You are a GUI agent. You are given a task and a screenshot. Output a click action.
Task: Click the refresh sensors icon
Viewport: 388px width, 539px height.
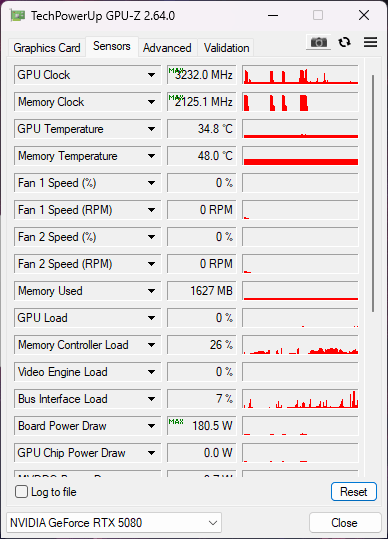click(x=344, y=42)
